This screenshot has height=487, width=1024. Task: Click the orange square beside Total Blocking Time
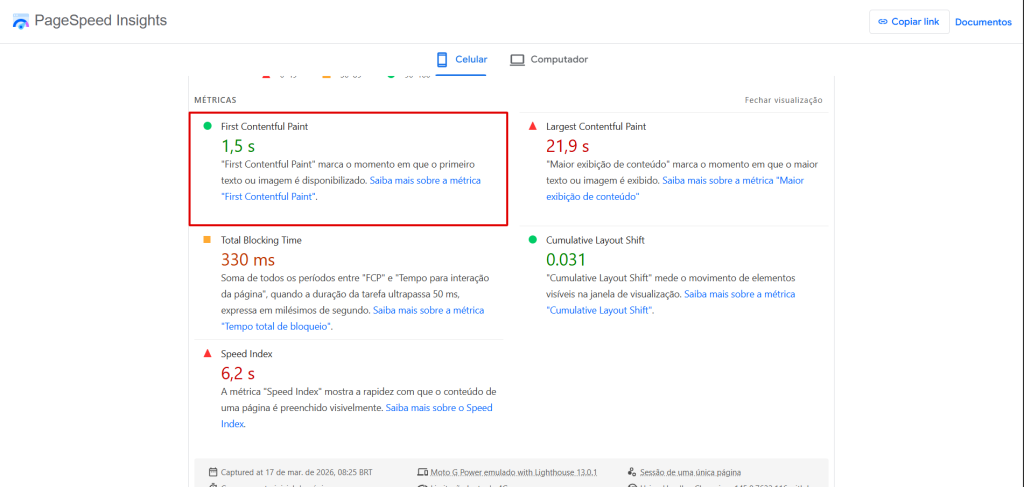click(207, 240)
